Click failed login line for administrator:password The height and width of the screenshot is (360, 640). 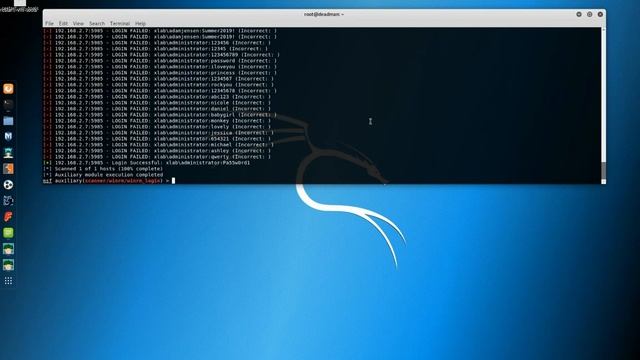(x=160, y=60)
